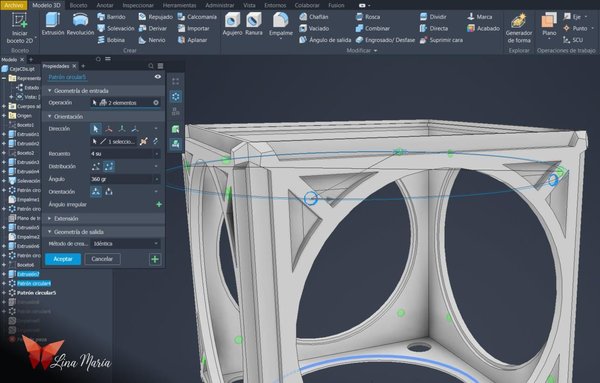Select the Agujero hole tool
Image resolution: width=600 pixels, height=383 pixels.
232,24
